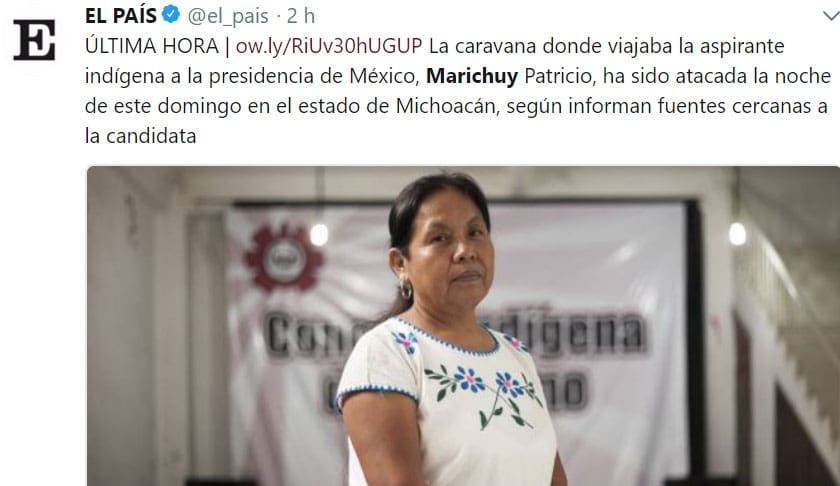Click the bold Marichuy name in tweet
Screen dimensions: 840x486
click(472, 76)
